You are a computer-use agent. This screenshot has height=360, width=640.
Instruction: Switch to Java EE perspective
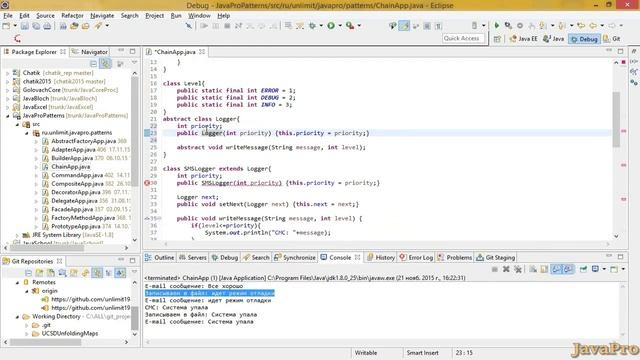[x=524, y=39]
